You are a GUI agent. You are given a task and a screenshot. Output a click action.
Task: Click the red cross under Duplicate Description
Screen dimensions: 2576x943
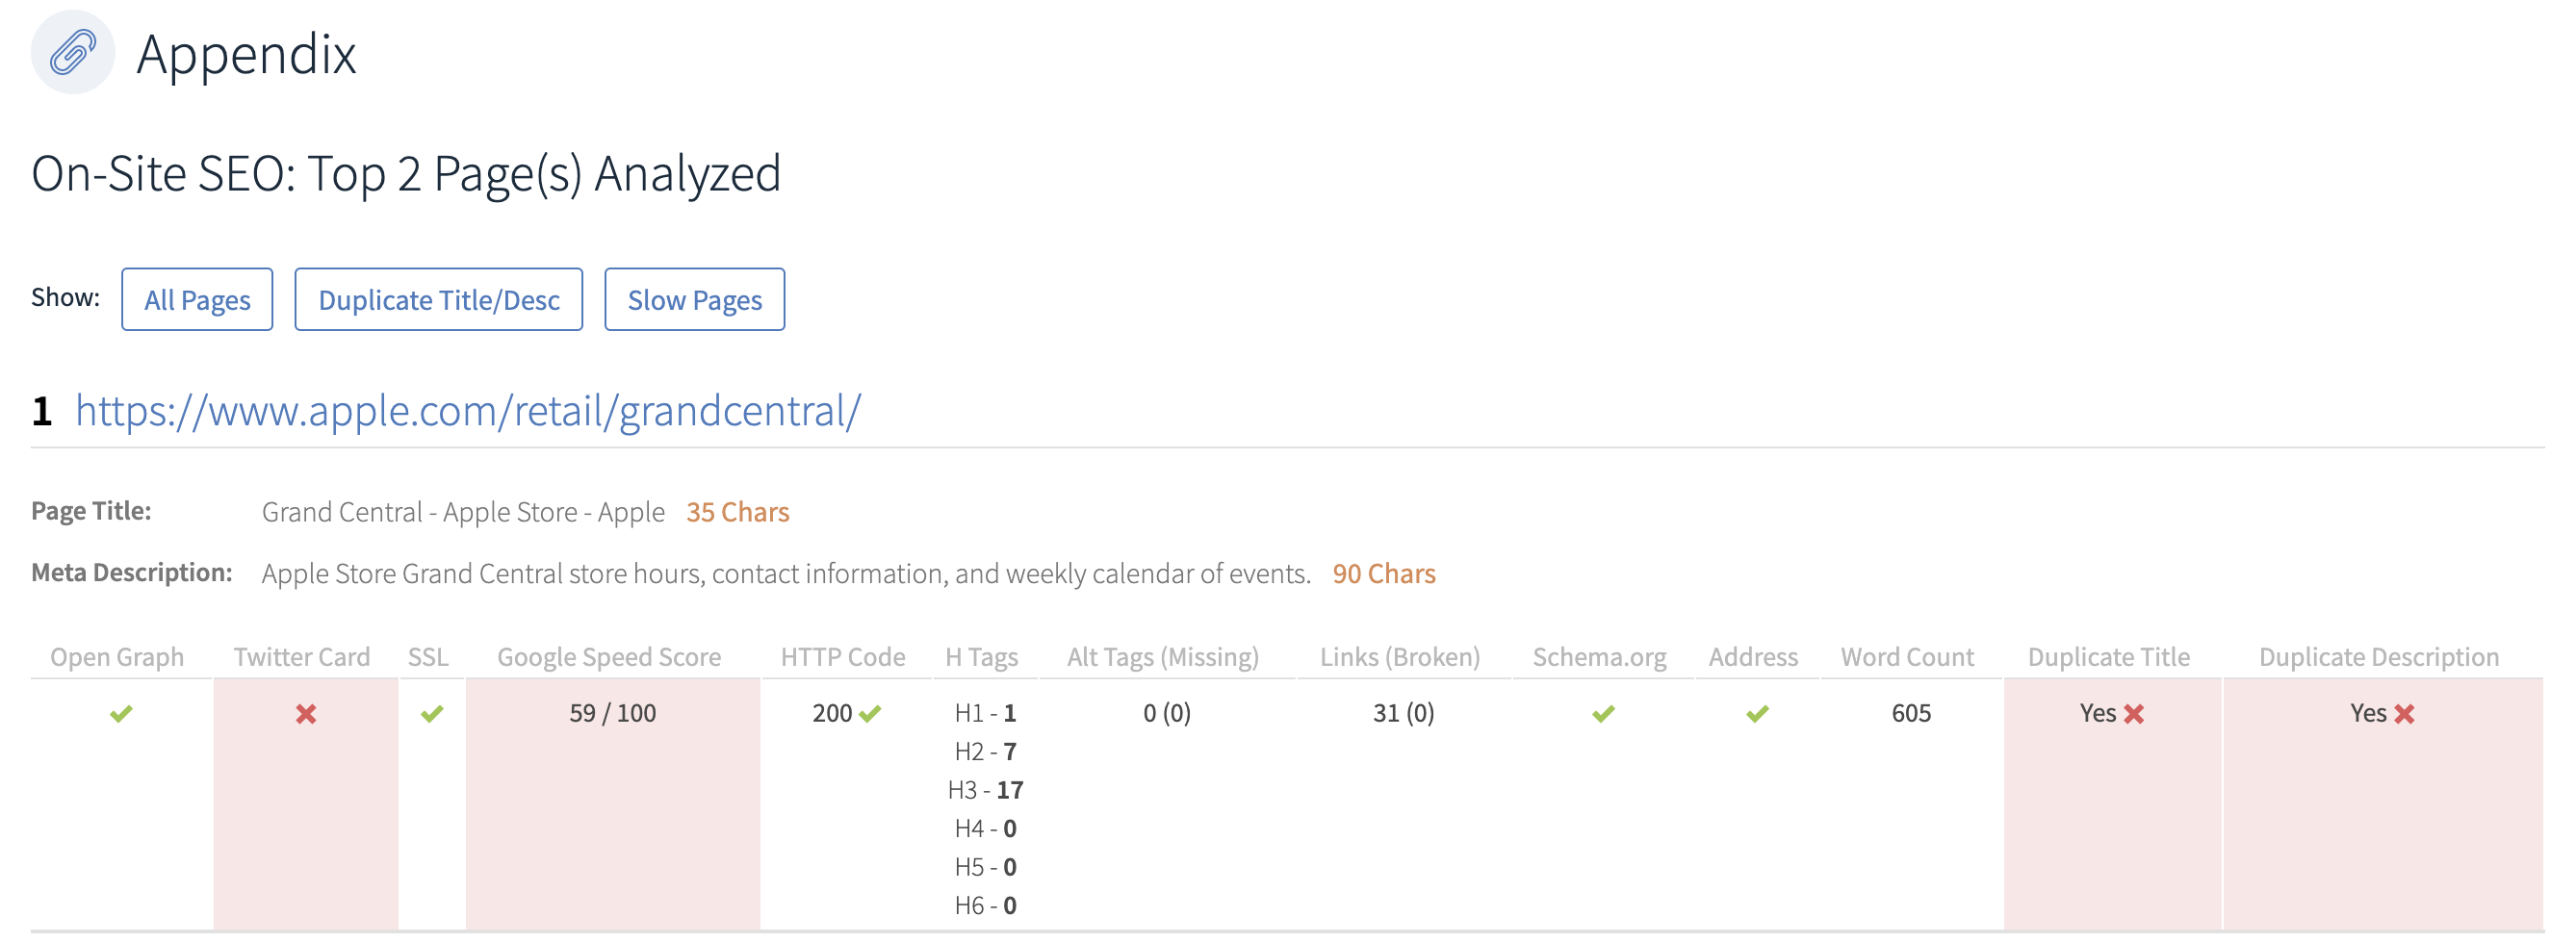(2405, 714)
